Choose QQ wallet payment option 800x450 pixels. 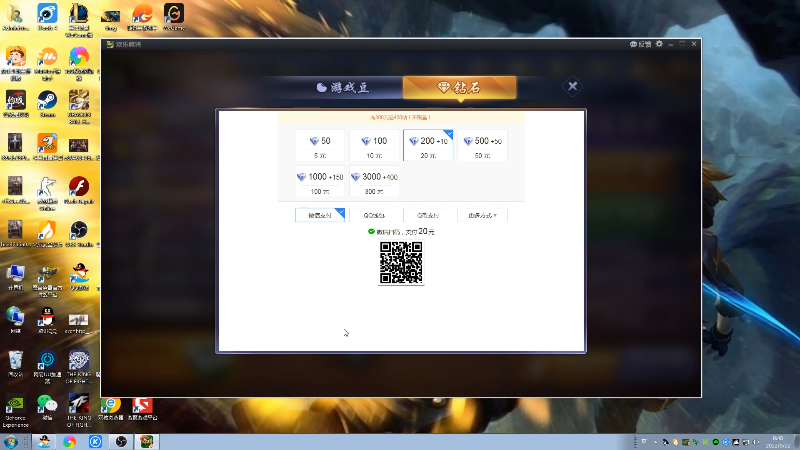pos(374,215)
